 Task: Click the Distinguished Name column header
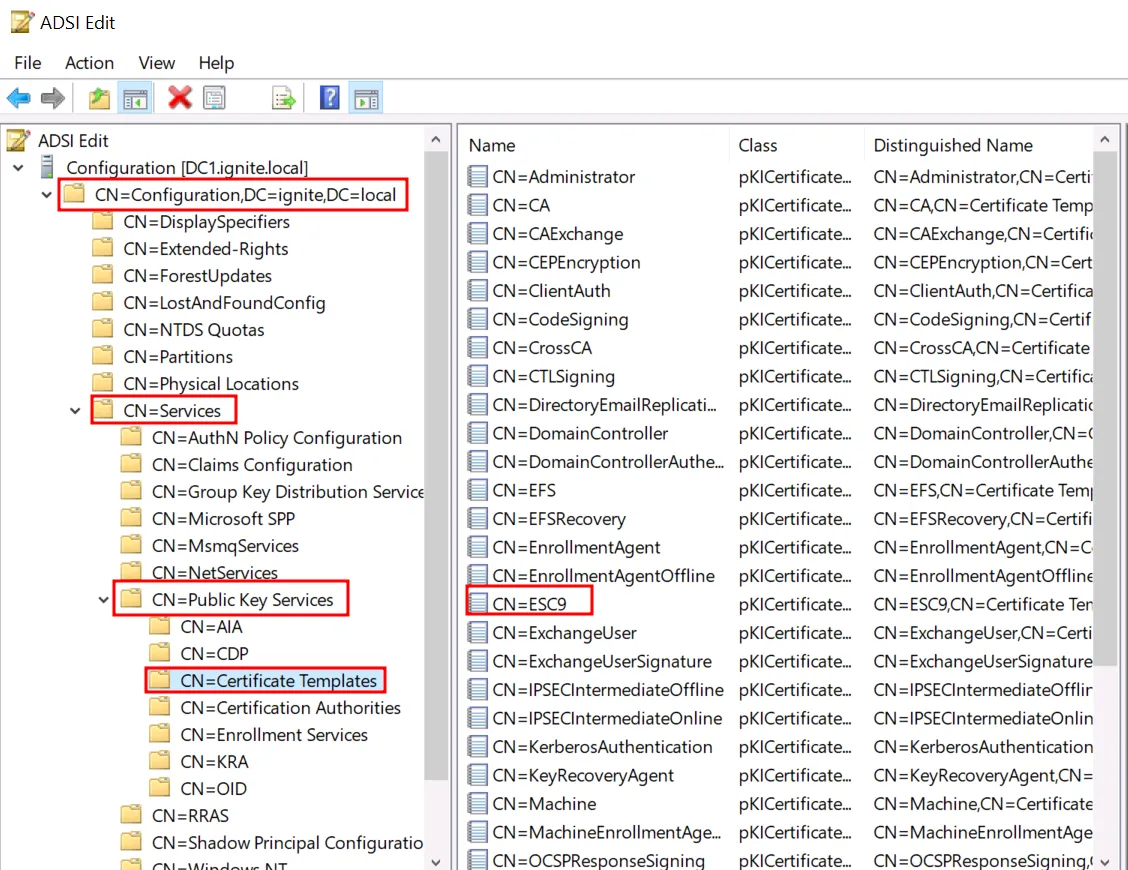[x=952, y=146]
